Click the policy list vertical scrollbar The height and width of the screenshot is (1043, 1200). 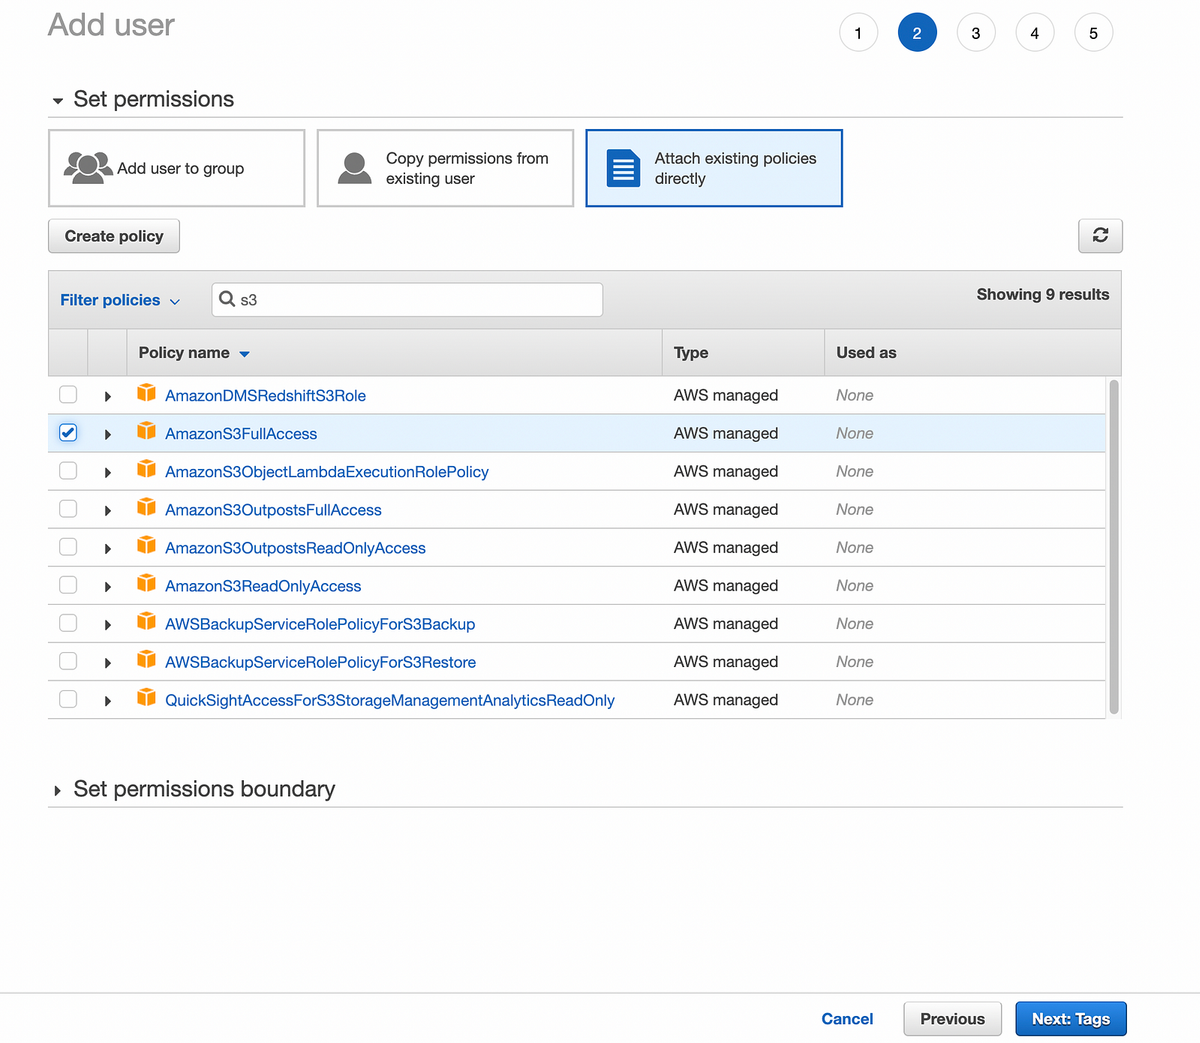click(x=1114, y=546)
